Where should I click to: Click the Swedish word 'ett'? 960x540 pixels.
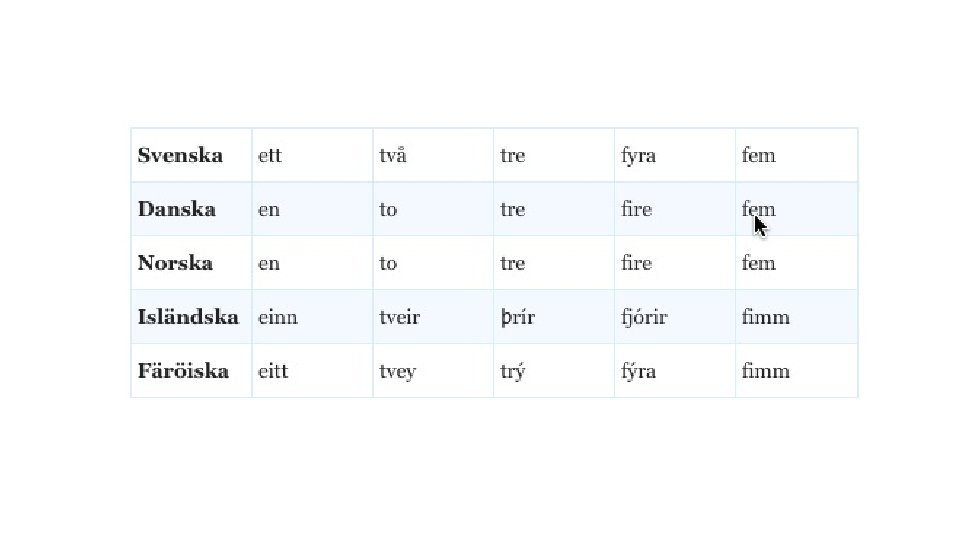pyautogui.click(x=270, y=155)
